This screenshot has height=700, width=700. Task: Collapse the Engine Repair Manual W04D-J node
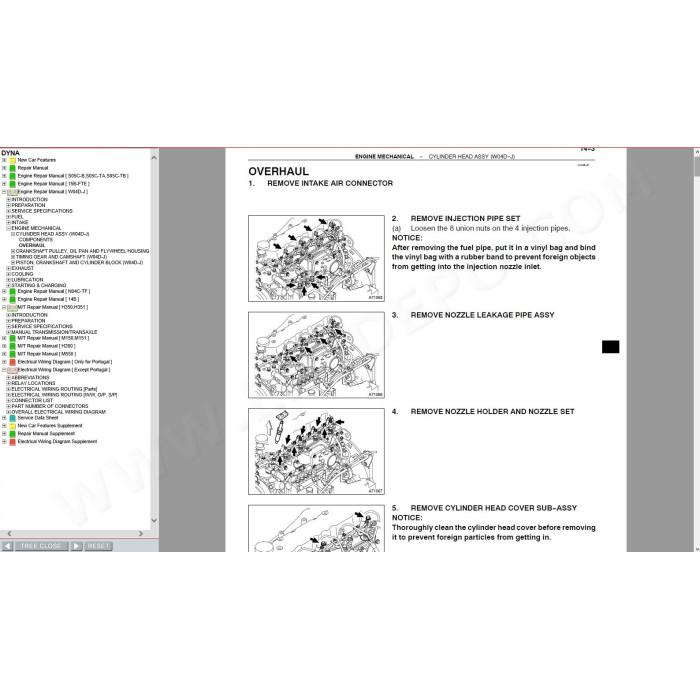[x=4, y=192]
